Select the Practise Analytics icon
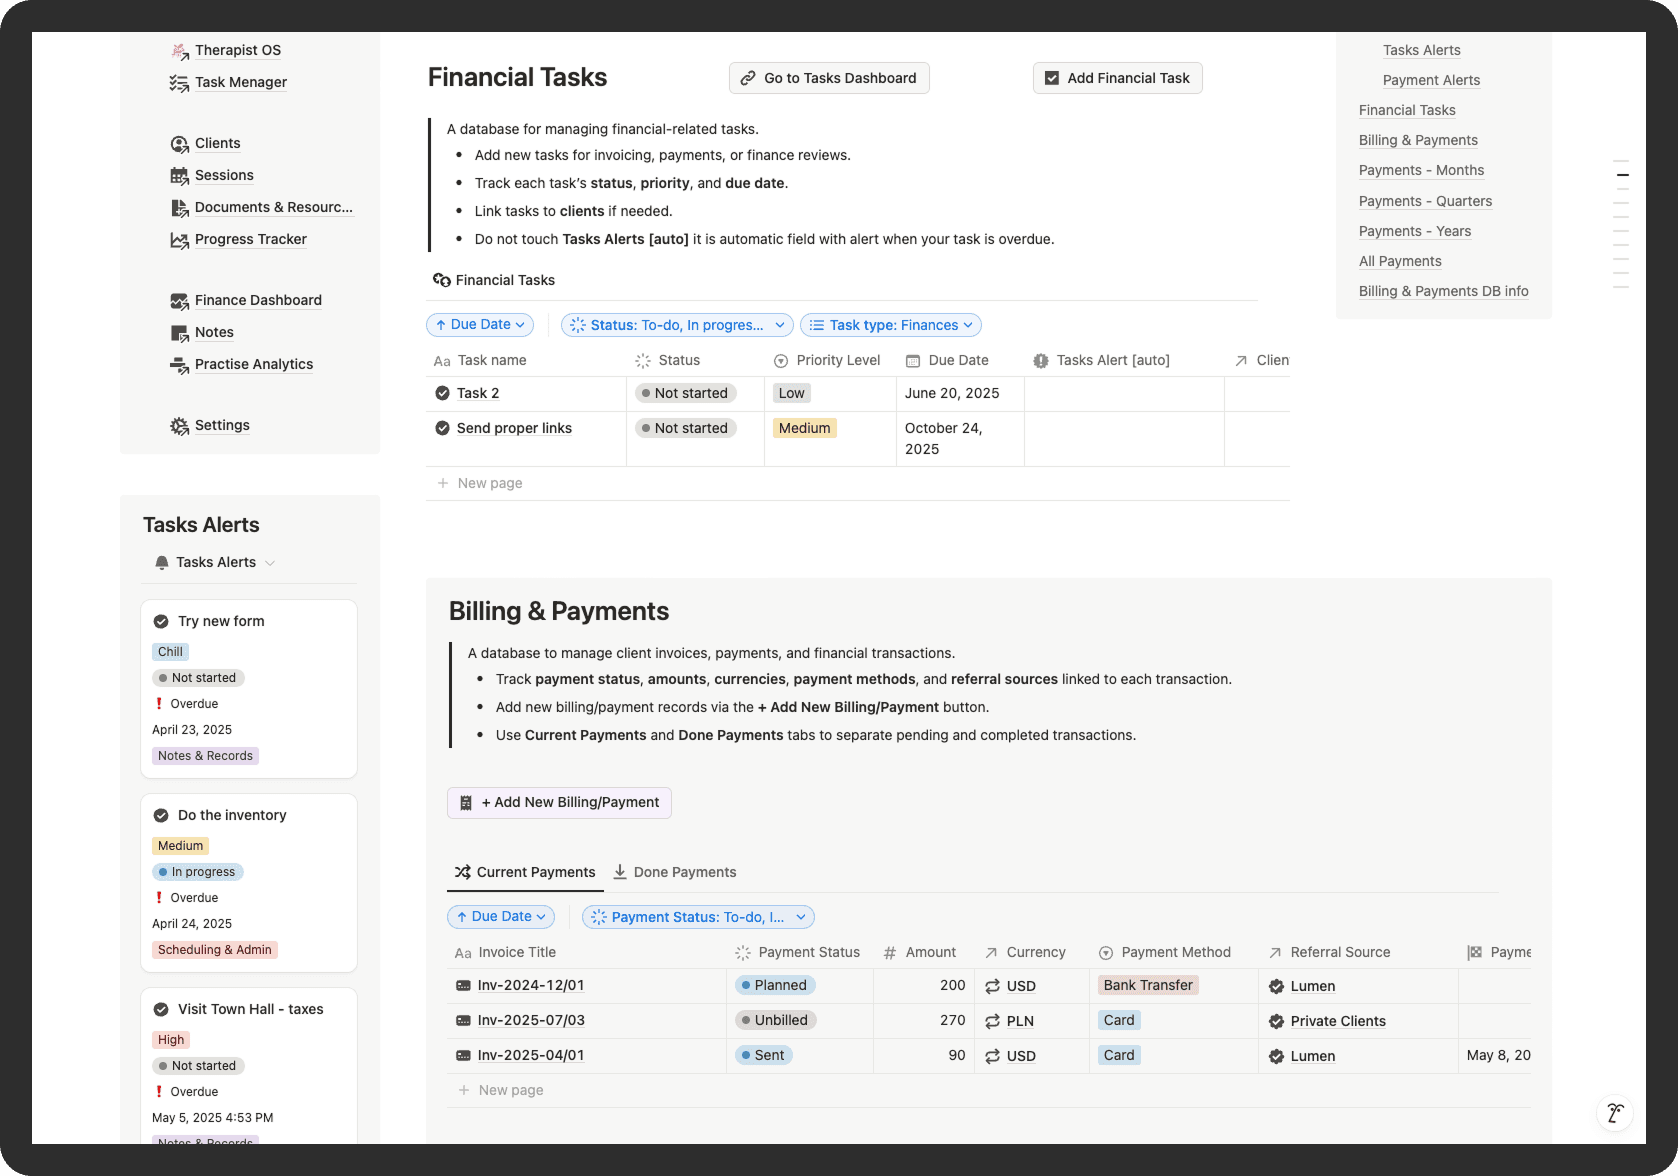The image size is (1678, 1176). pyautogui.click(x=180, y=364)
